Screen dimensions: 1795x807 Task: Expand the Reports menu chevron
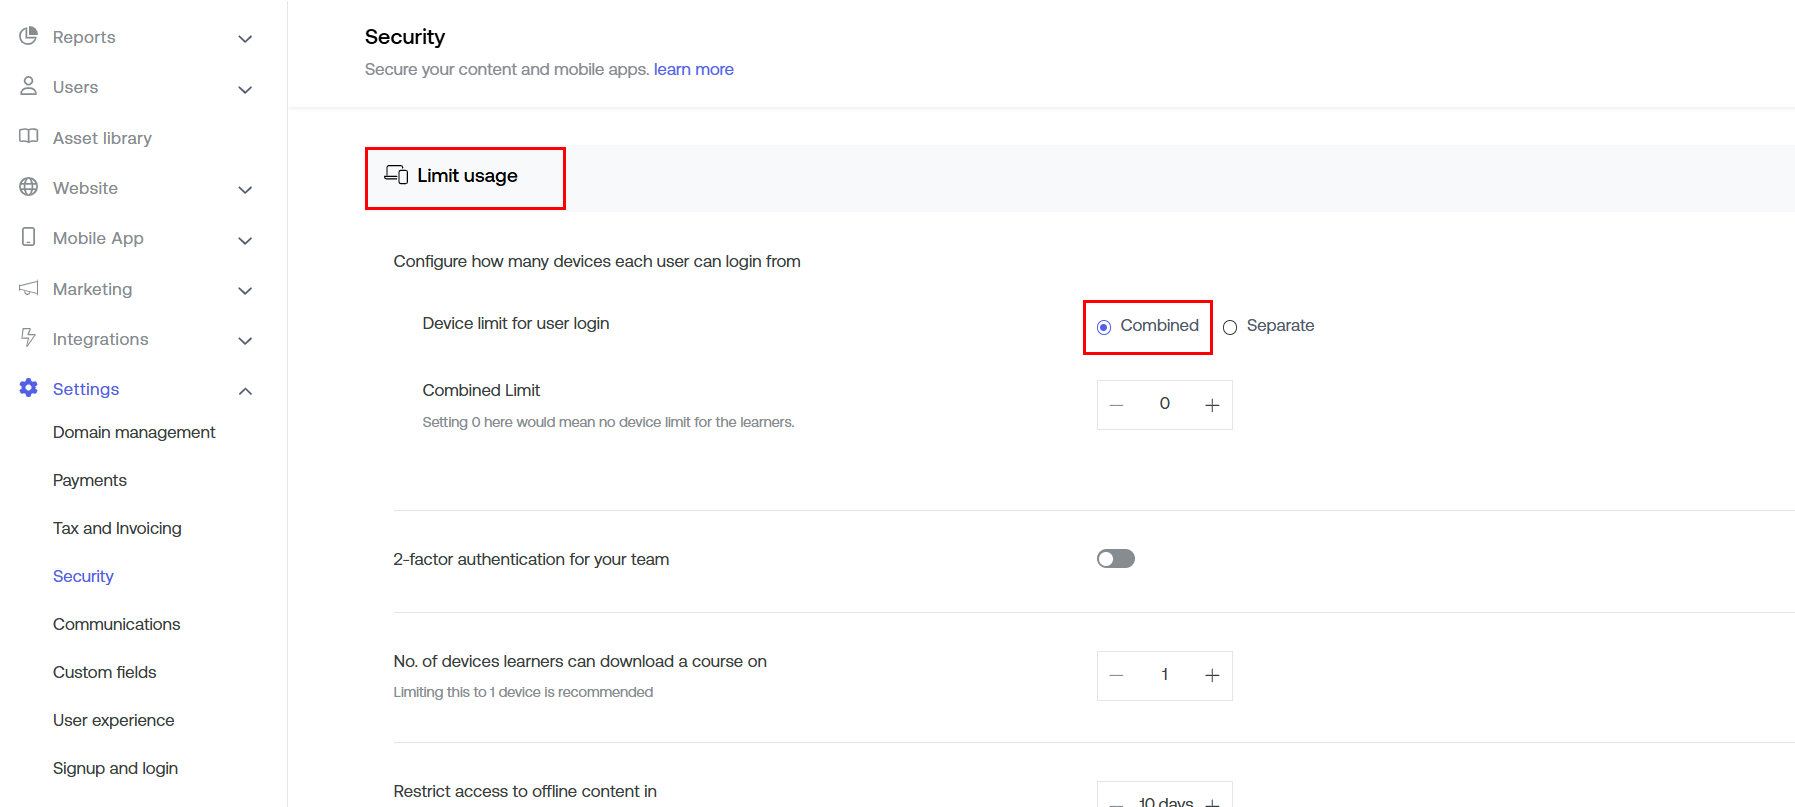click(x=245, y=39)
